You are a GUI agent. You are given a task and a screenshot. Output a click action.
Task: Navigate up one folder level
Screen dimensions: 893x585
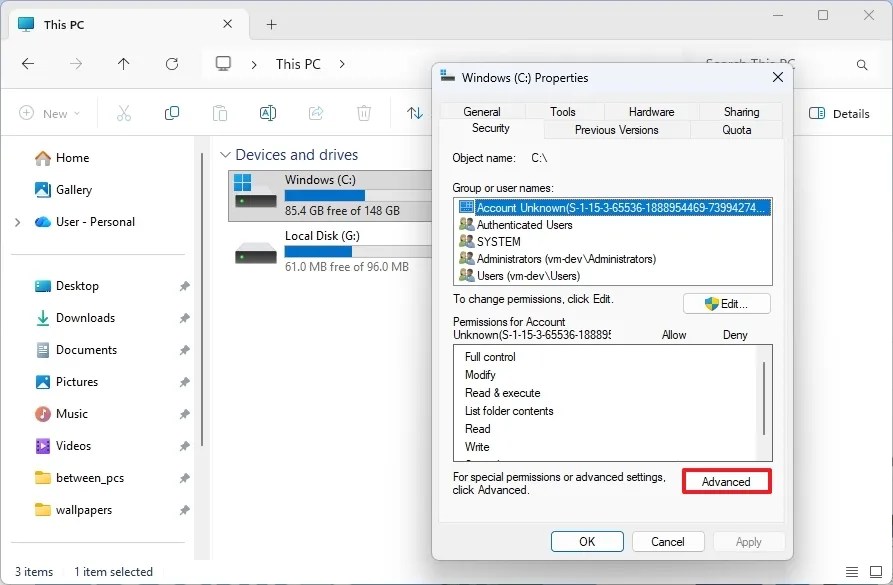(x=122, y=63)
